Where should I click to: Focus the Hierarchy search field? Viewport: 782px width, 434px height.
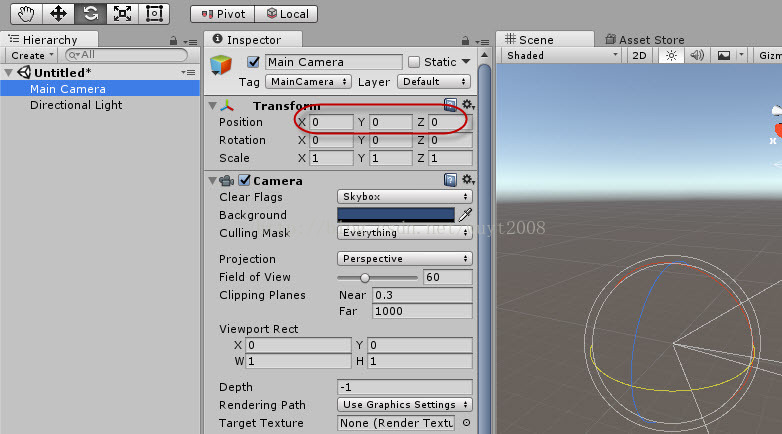click(127, 55)
